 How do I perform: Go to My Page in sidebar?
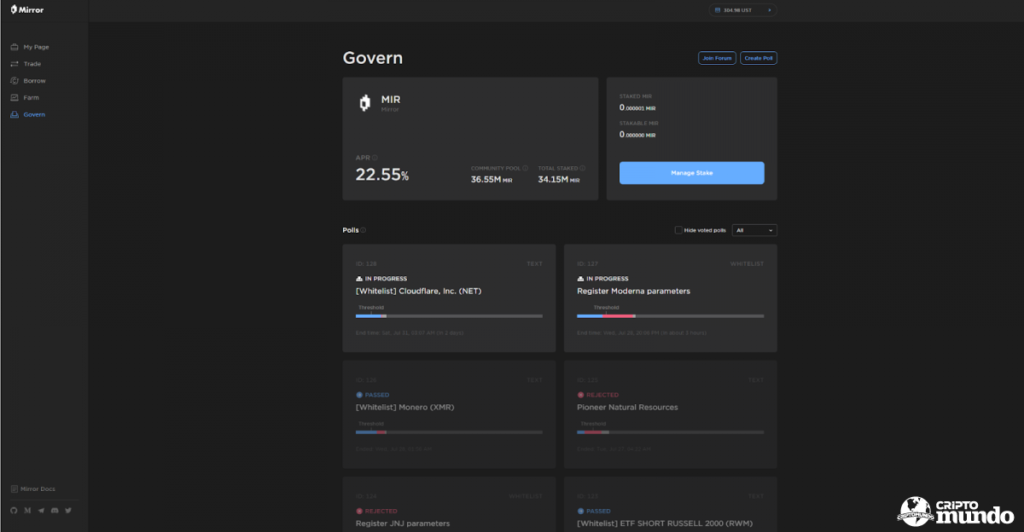click(36, 47)
